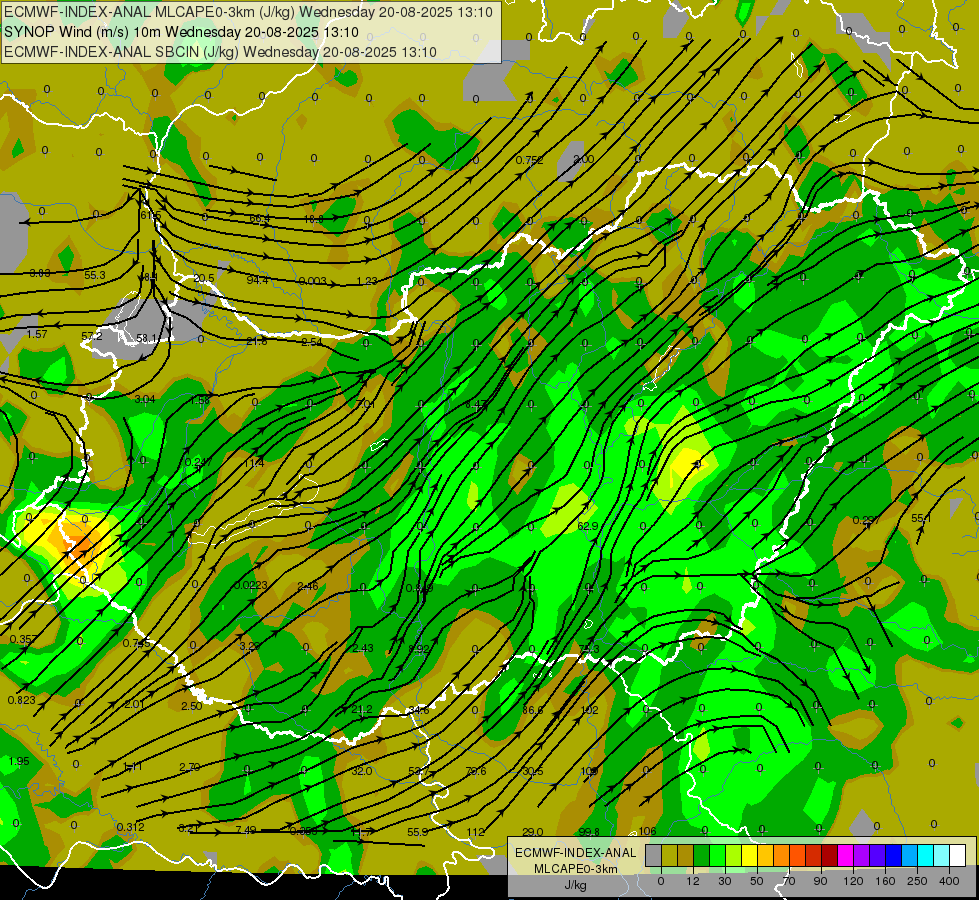This screenshot has width=979, height=900.
Task: Click the MLCAPE0-3km title line at top
Action: (x=248, y=12)
